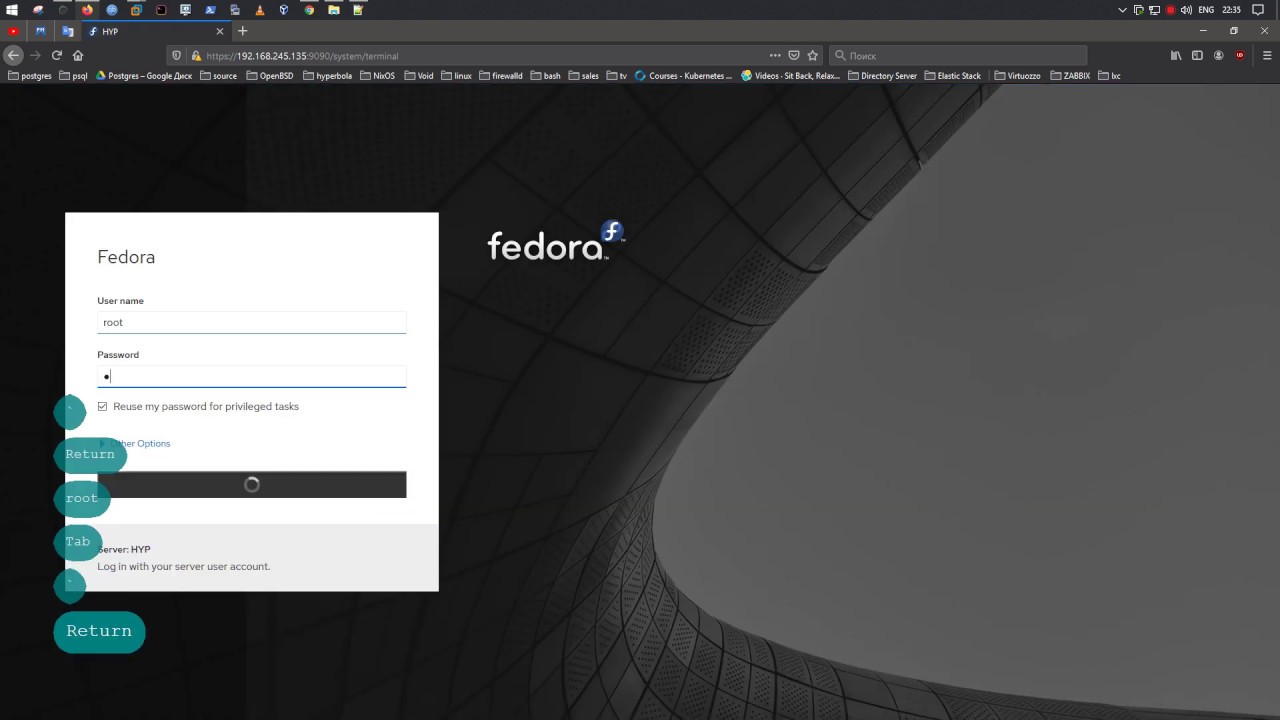The width and height of the screenshot is (1280, 720).
Task: Open the Void bookmark folder
Action: (x=419, y=76)
